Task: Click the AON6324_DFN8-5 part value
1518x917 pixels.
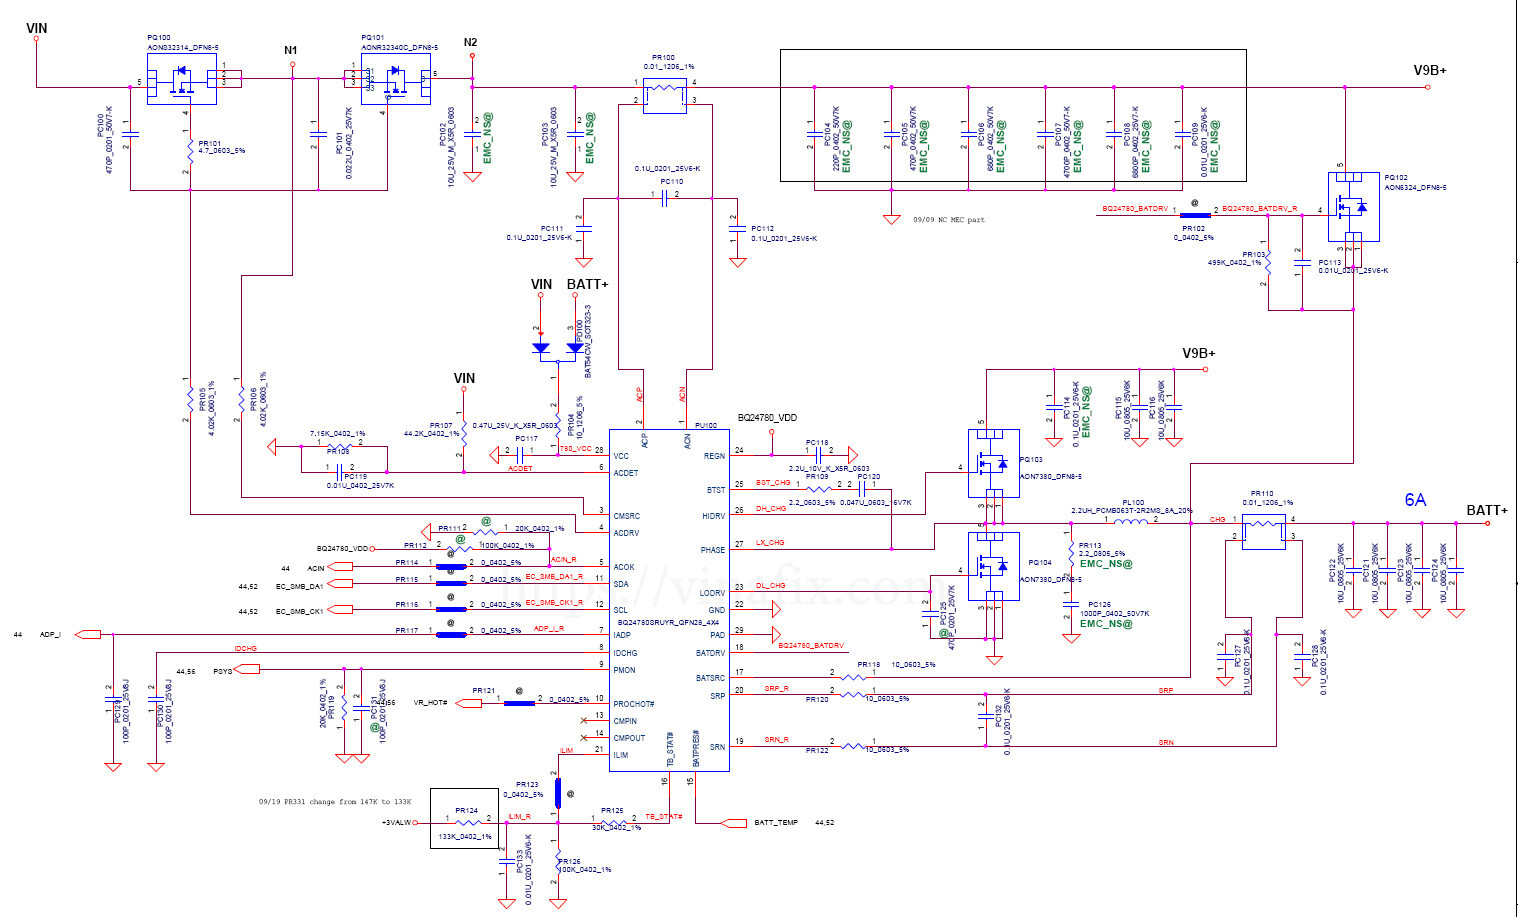Action: 1415,187
